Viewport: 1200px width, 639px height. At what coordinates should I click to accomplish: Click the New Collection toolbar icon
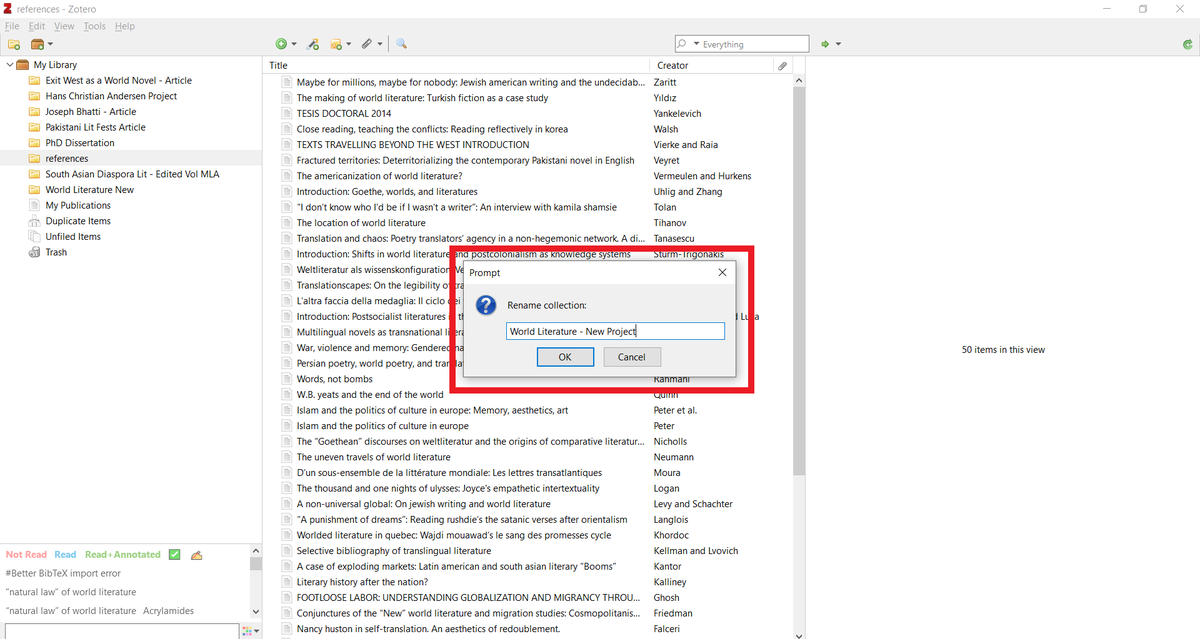[14, 44]
